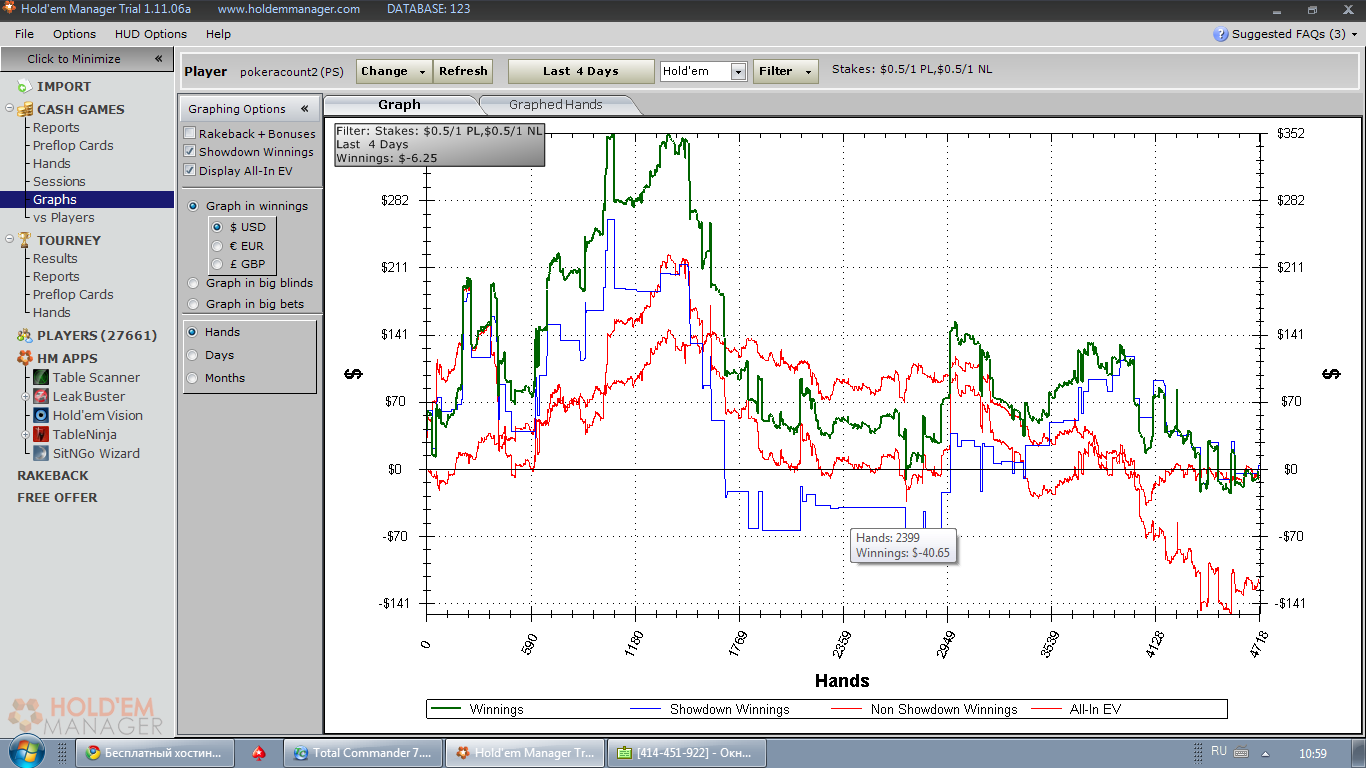Select the $ USD currency option

[x=217, y=227]
